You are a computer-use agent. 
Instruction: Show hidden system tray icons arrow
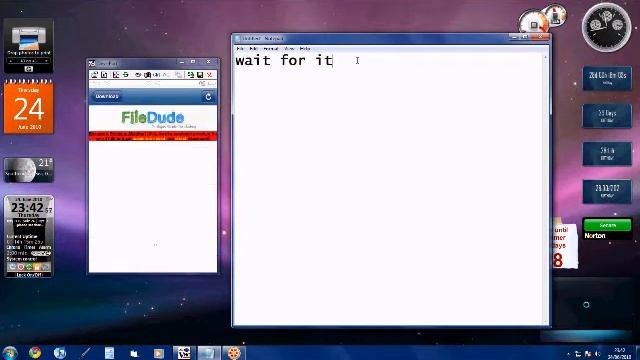[x=568, y=354]
